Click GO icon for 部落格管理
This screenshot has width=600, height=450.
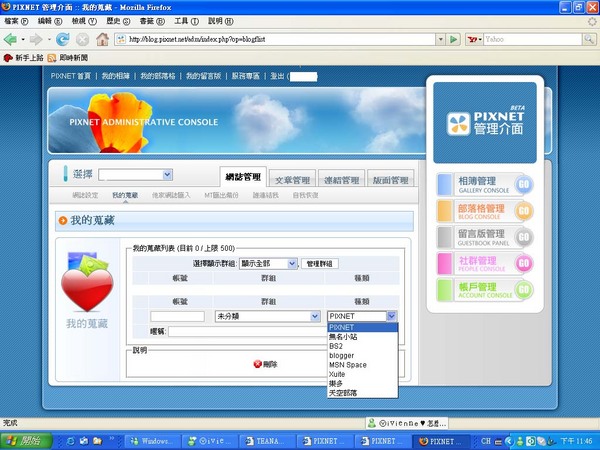(x=523, y=211)
